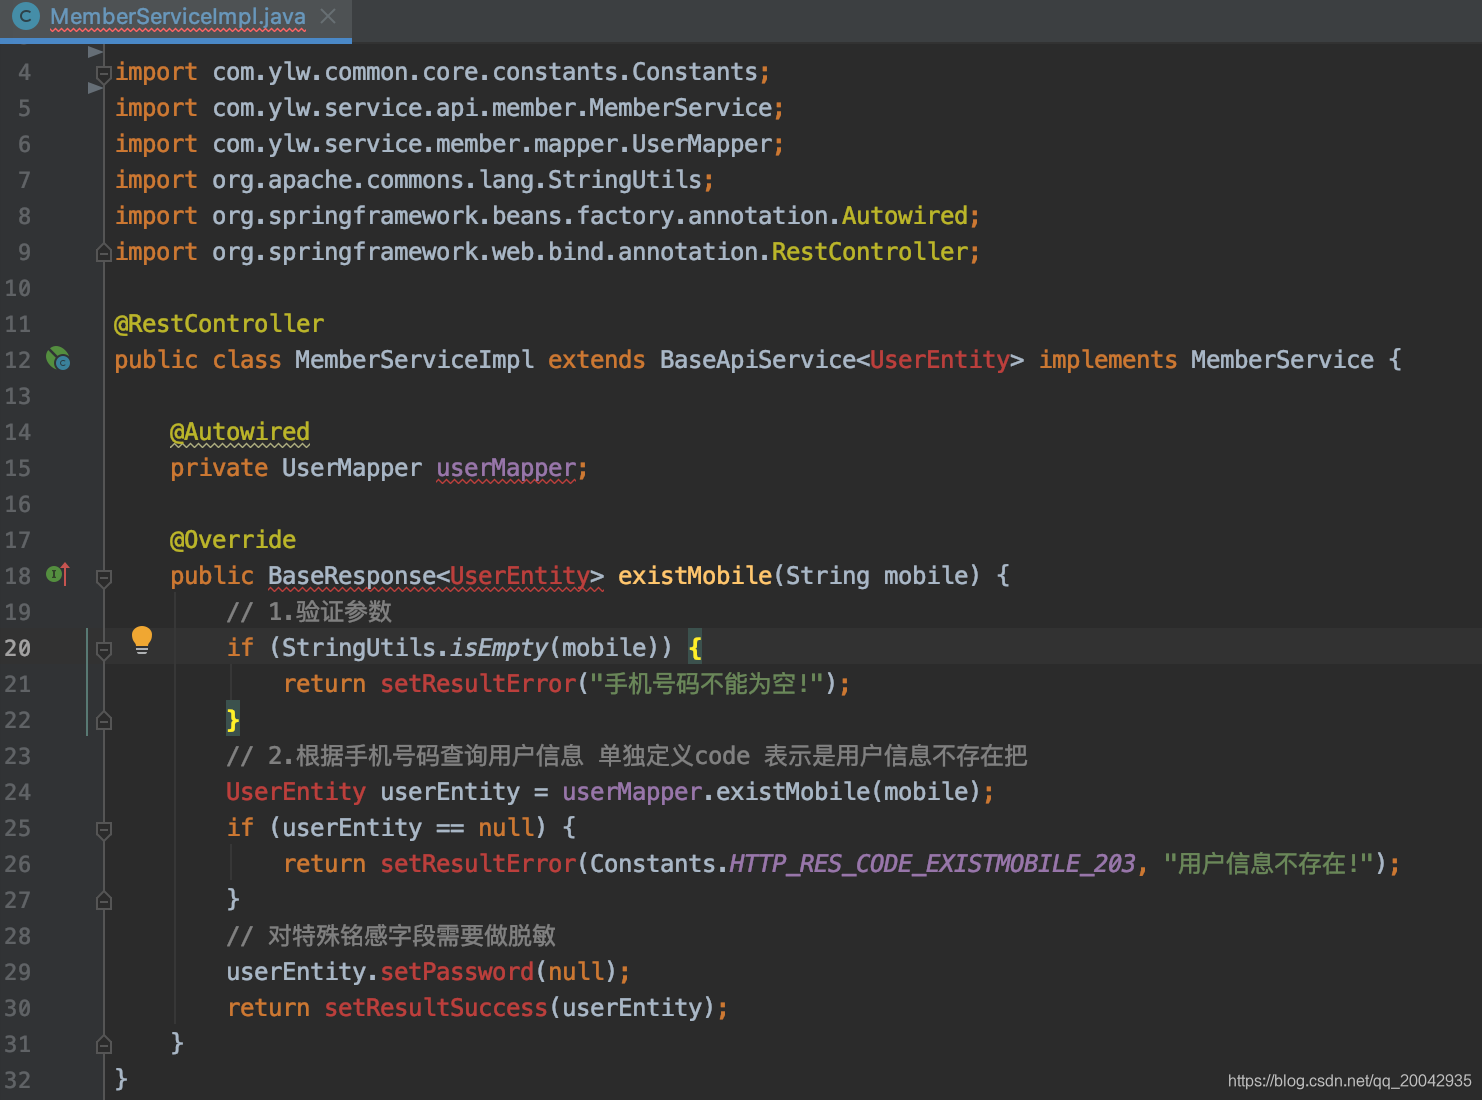Image resolution: width=1482 pixels, height=1100 pixels.
Task: Click the string "用户信息不存在!"
Action: pyautogui.click(x=1269, y=864)
